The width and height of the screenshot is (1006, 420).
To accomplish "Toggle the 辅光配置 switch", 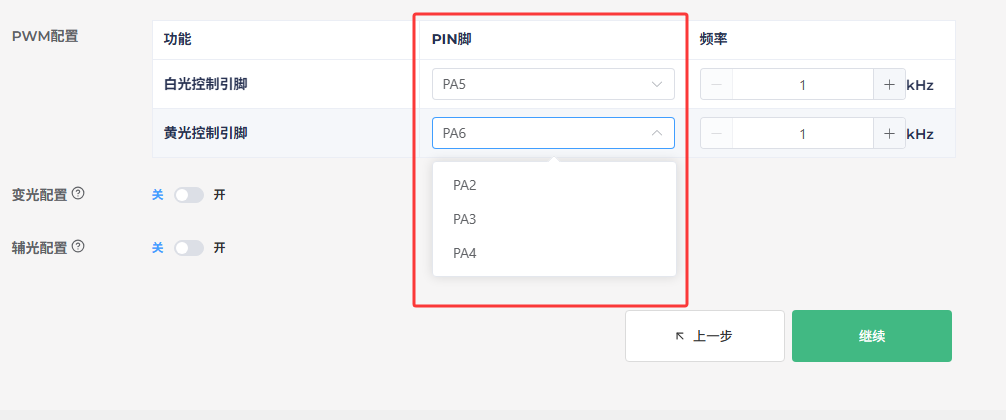I will point(189,248).
